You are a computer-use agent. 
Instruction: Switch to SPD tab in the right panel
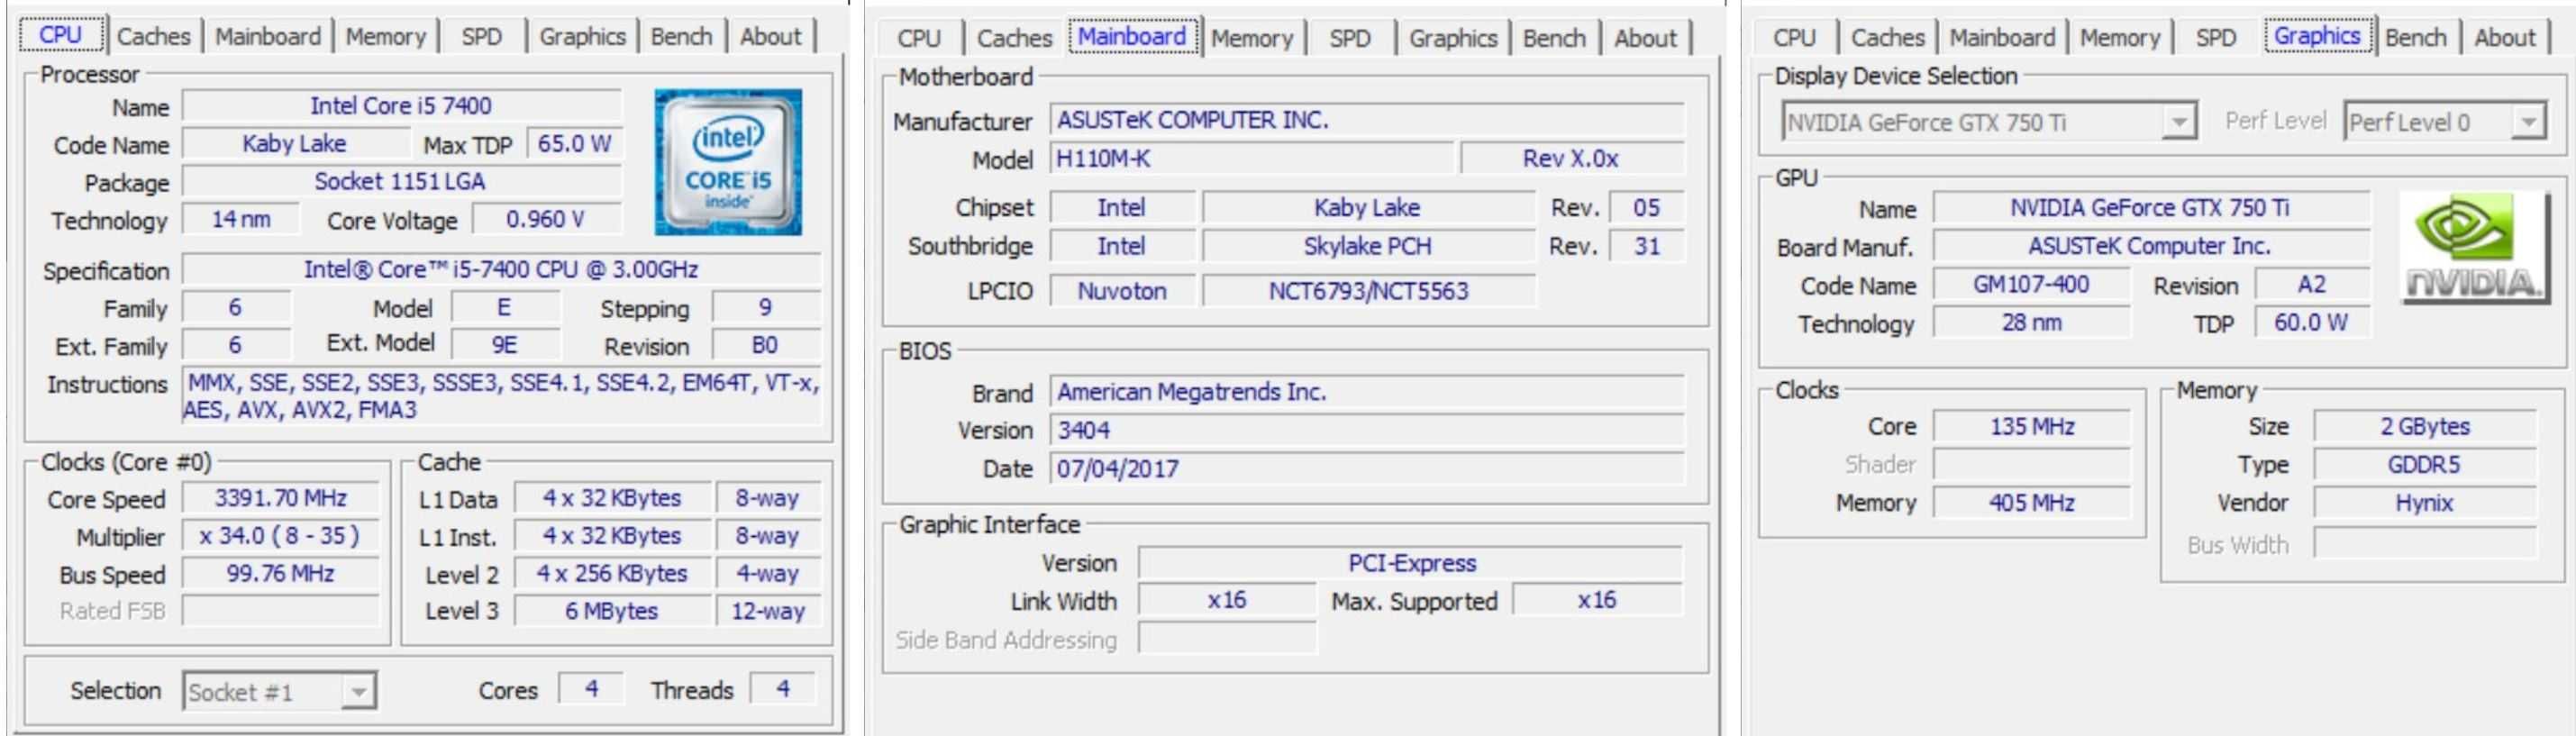2216,37
